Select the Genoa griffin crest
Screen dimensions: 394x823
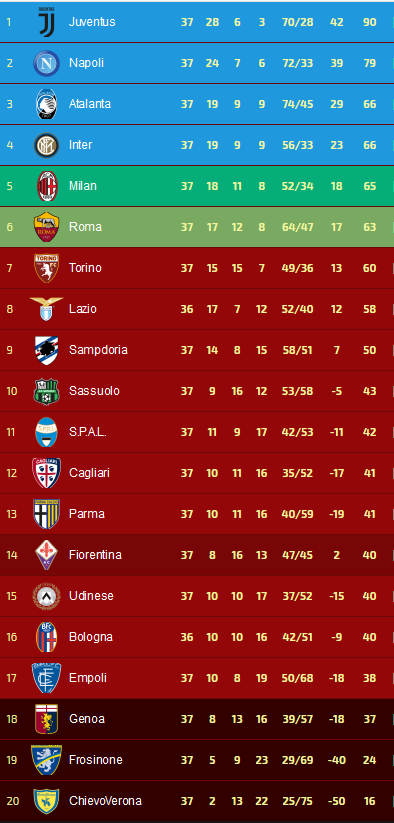[47, 719]
